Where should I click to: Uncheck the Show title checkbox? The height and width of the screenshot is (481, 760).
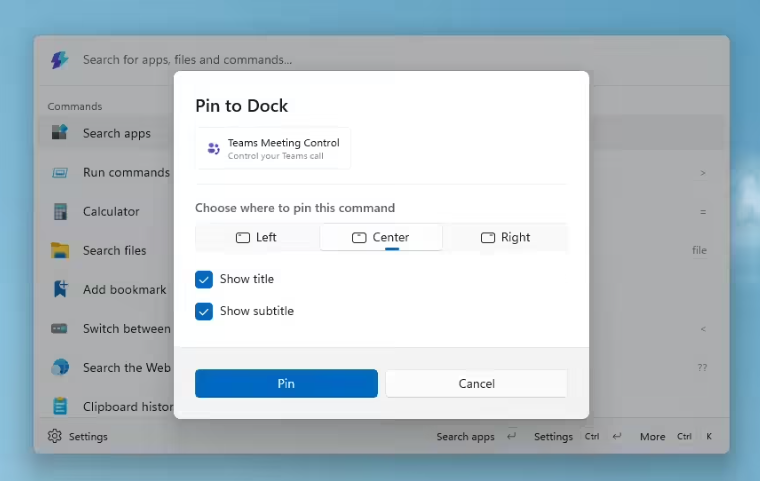(204, 279)
